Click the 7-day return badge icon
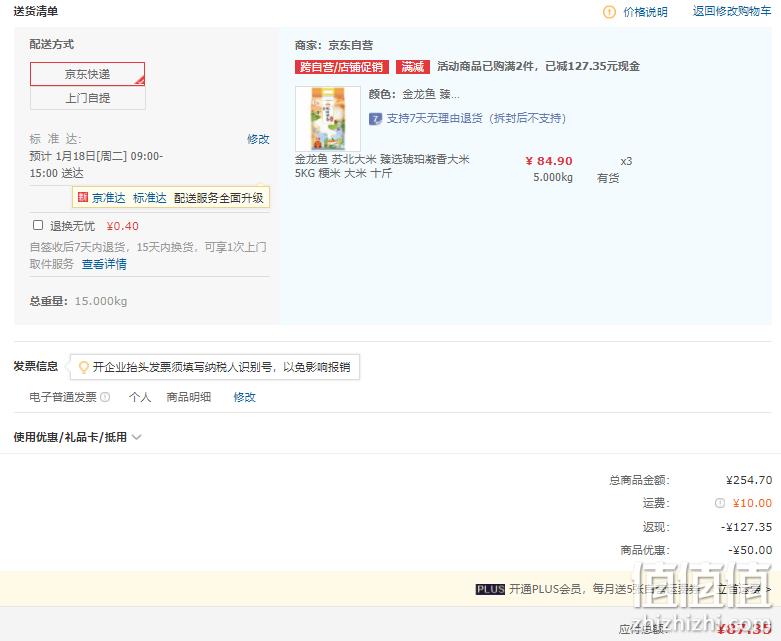 (375, 119)
